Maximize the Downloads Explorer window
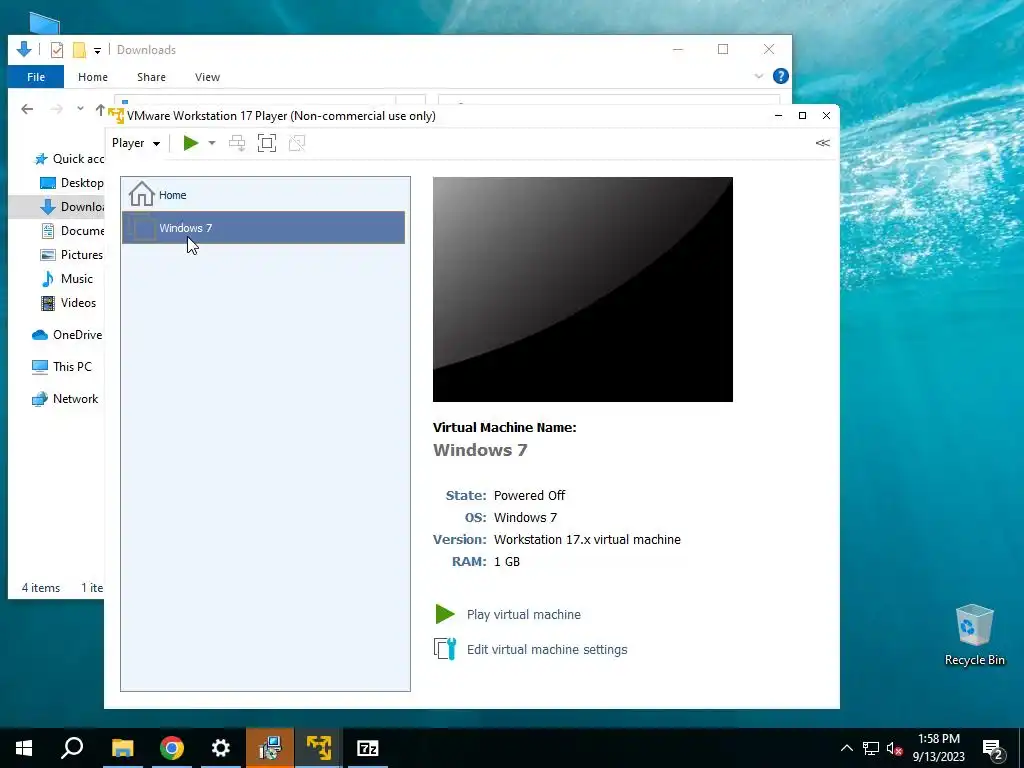 click(723, 50)
